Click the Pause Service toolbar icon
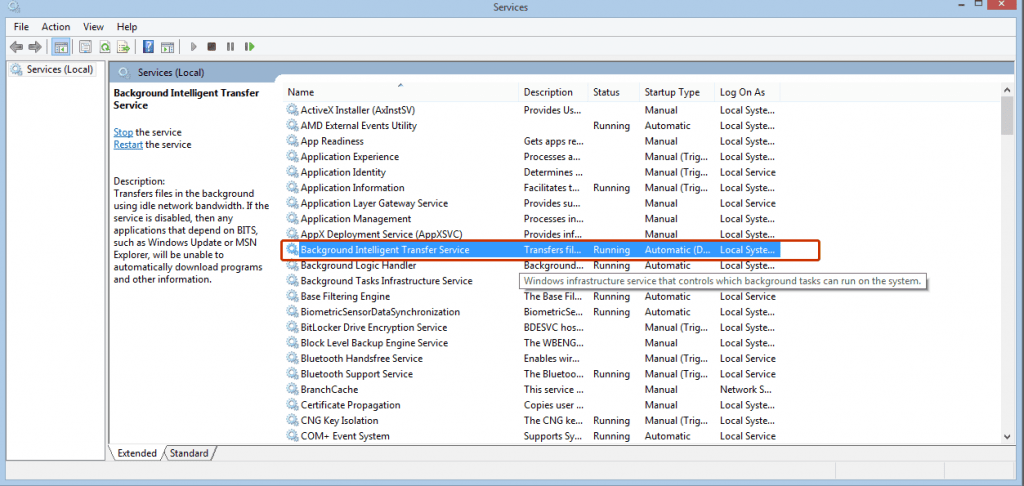 coord(231,47)
